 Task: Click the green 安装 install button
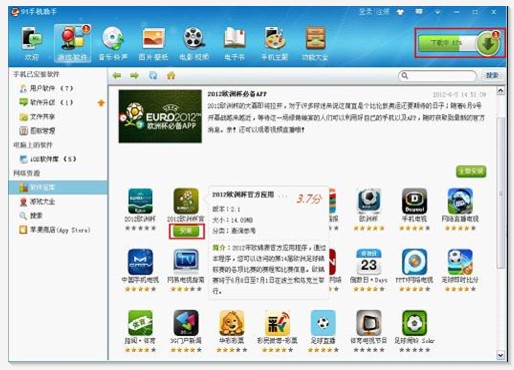tap(186, 231)
